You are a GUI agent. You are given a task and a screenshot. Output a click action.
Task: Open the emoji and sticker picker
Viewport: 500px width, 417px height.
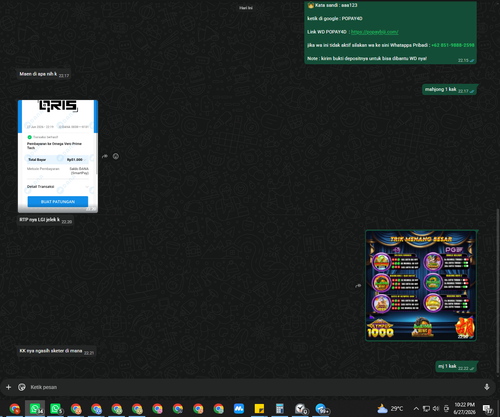click(x=22, y=387)
